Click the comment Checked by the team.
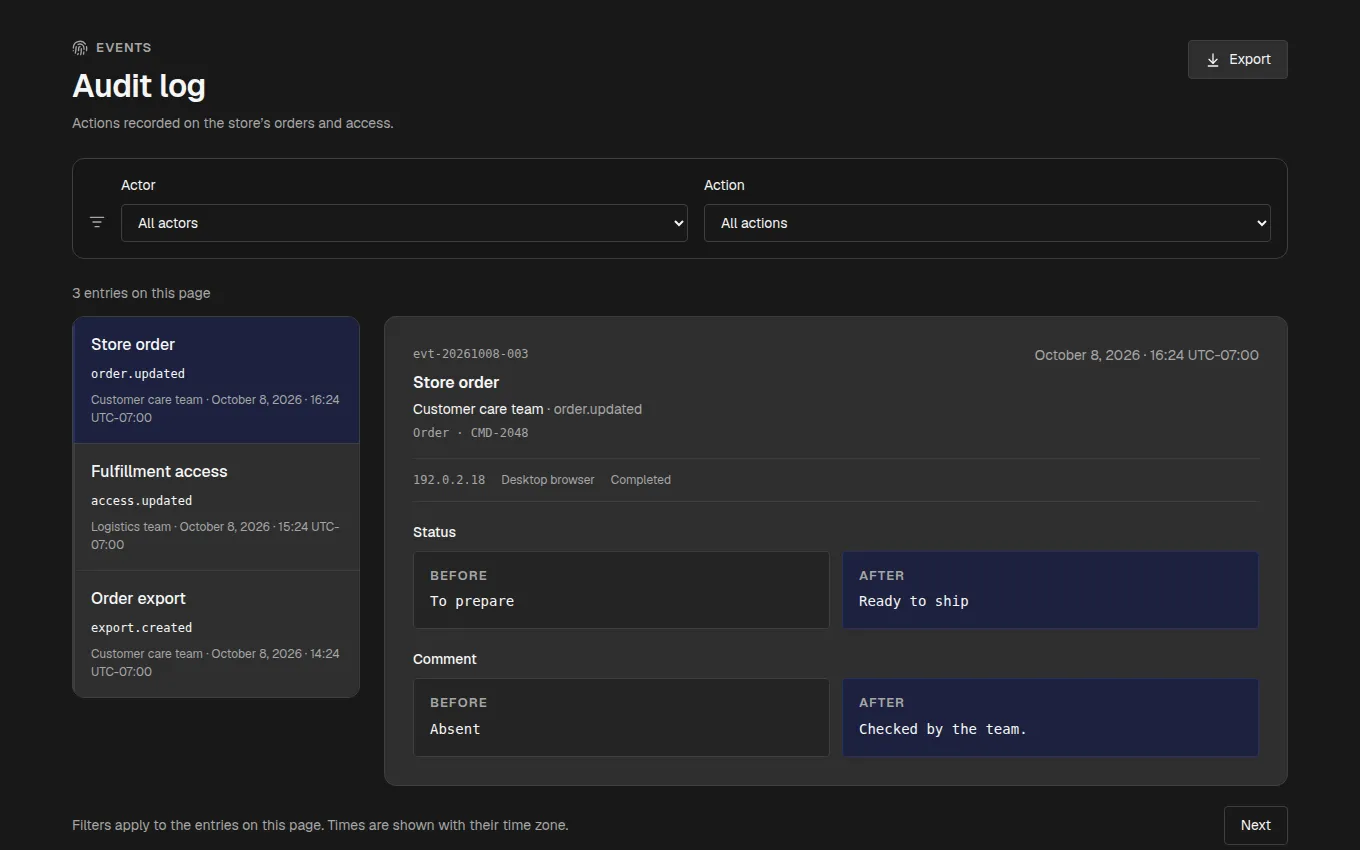Image resolution: width=1360 pixels, height=850 pixels. click(x=943, y=729)
